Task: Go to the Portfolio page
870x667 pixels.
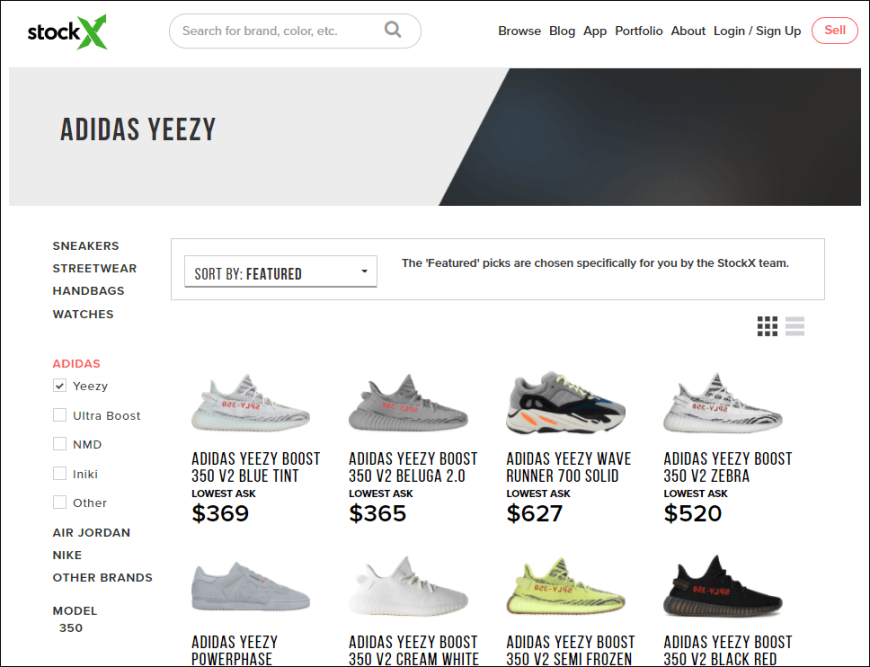Action: (x=638, y=31)
